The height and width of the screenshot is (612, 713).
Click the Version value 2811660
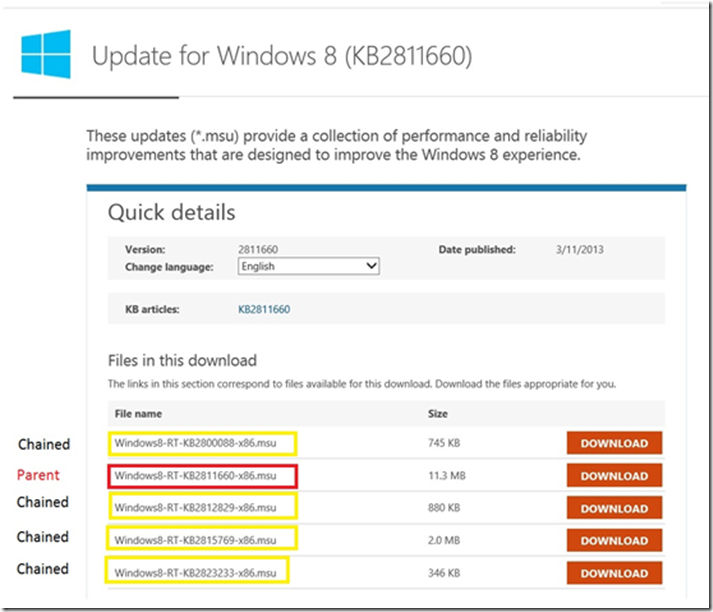(258, 249)
